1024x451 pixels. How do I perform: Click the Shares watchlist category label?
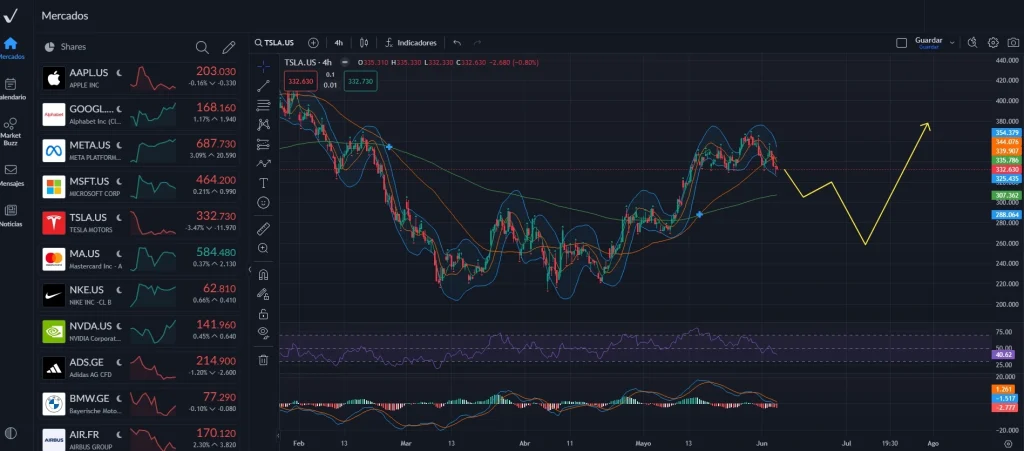(x=73, y=47)
